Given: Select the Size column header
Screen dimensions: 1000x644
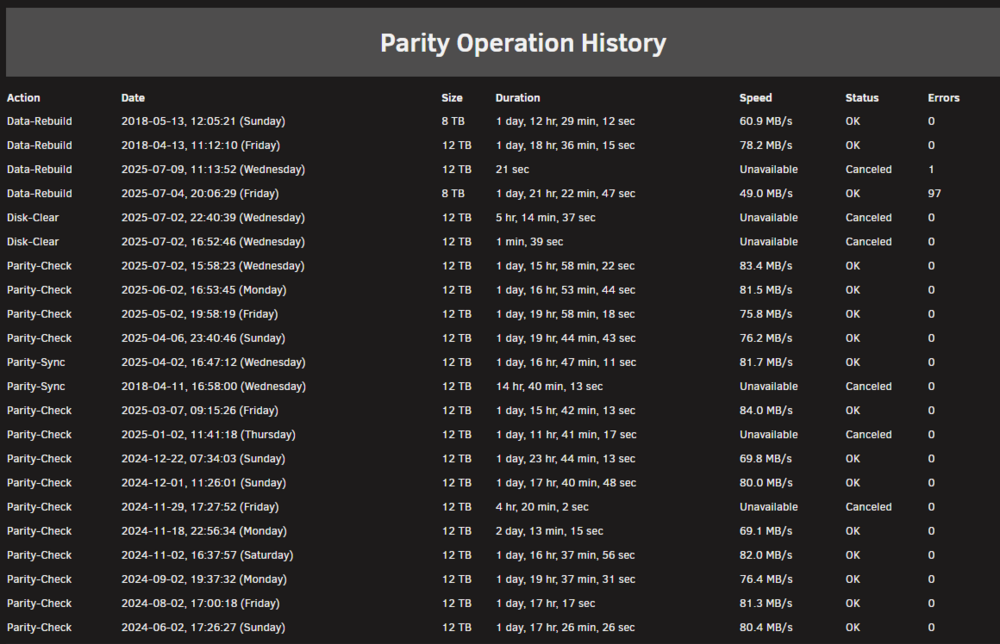Looking at the screenshot, I should [x=452, y=98].
